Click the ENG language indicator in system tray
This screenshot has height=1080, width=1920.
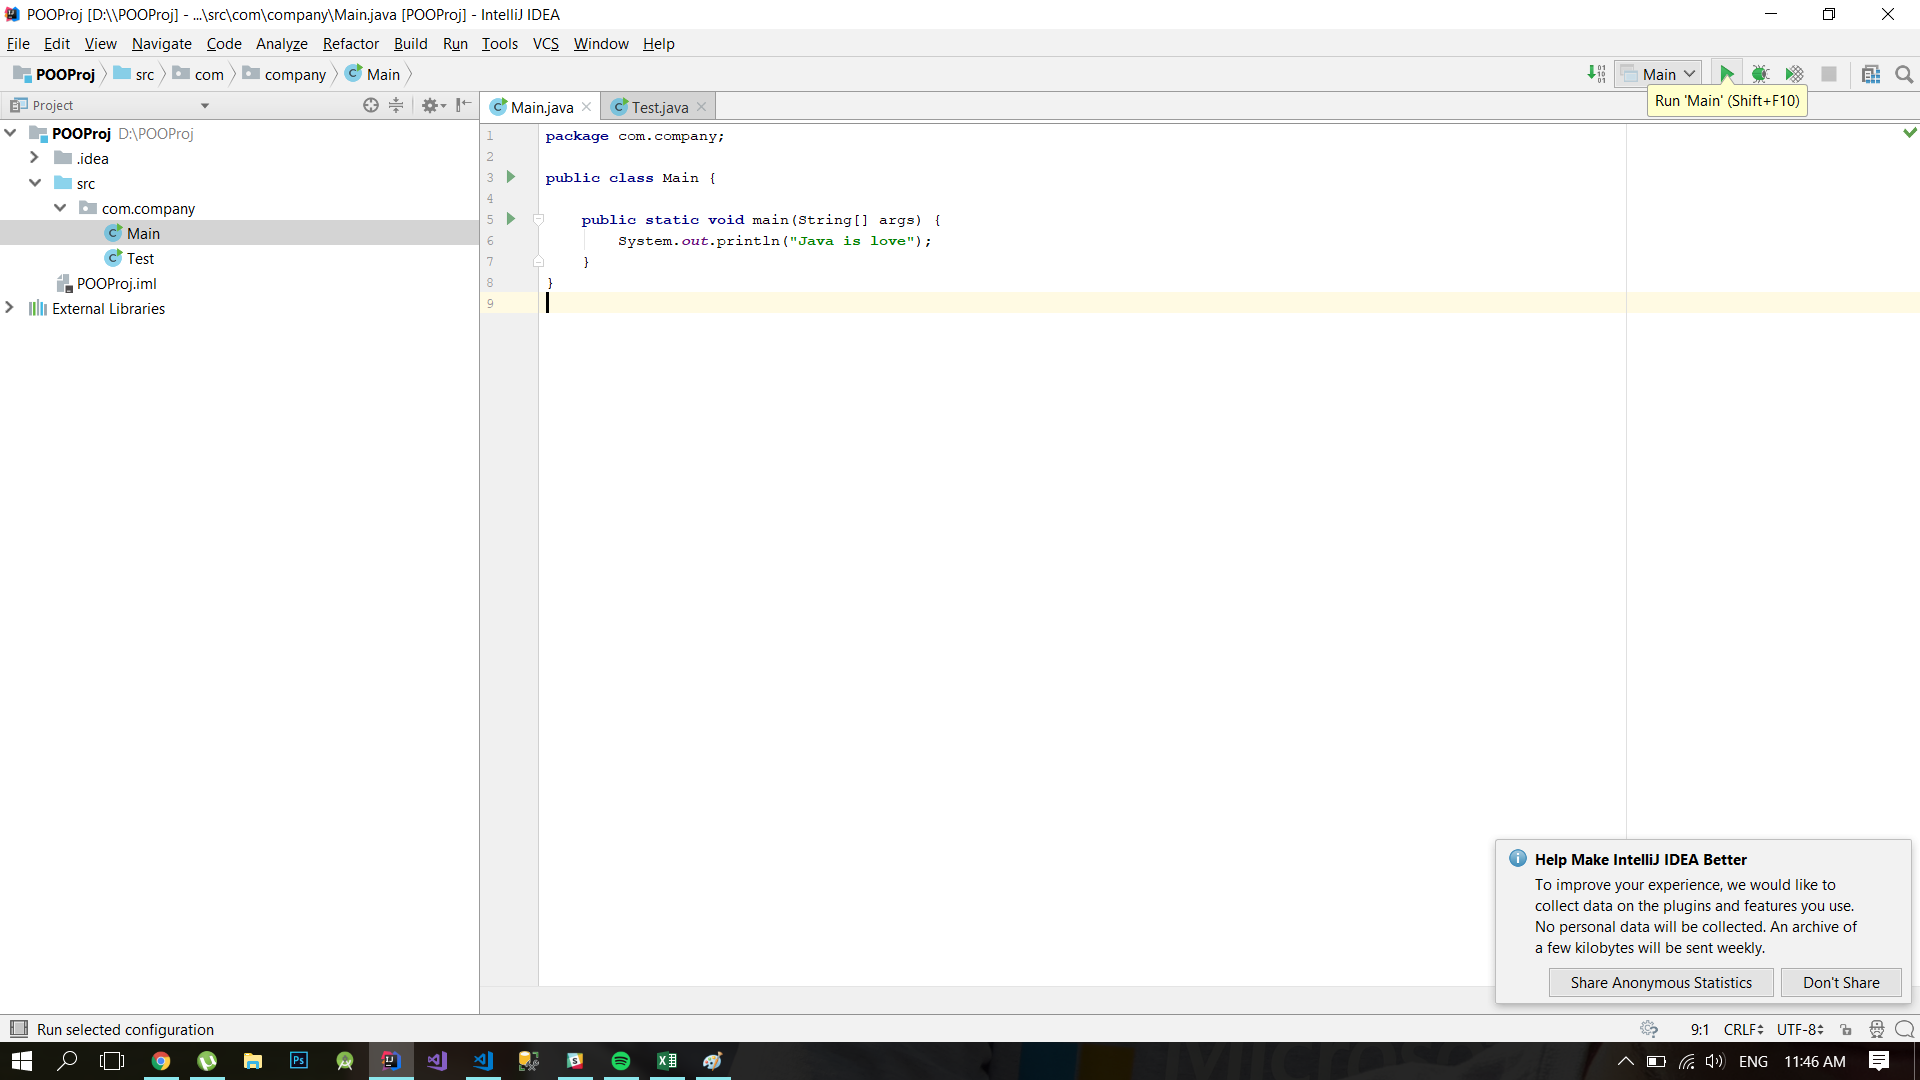[1753, 1061]
